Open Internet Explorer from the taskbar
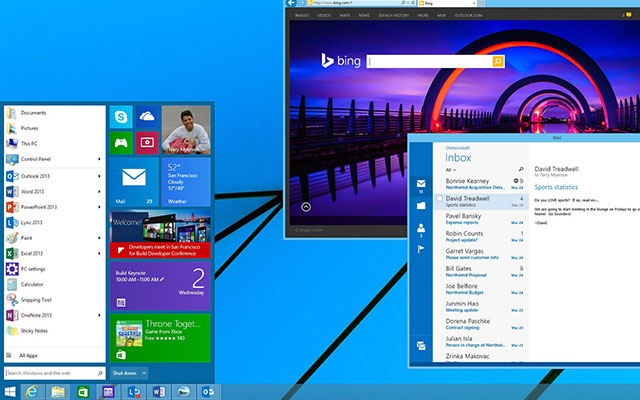This screenshot has height=400, width=640. tap(33, 391)
